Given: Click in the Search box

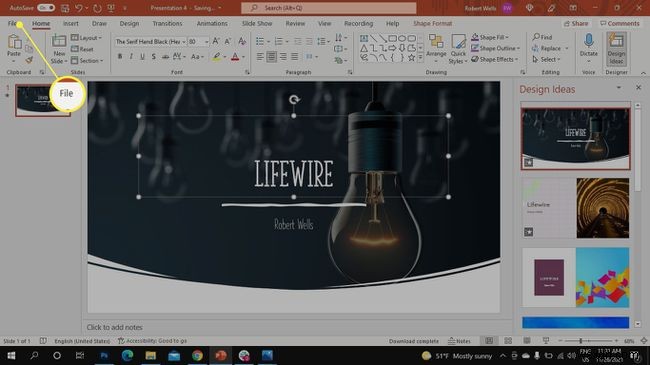Looking at the screenshot, I should 329,8.
